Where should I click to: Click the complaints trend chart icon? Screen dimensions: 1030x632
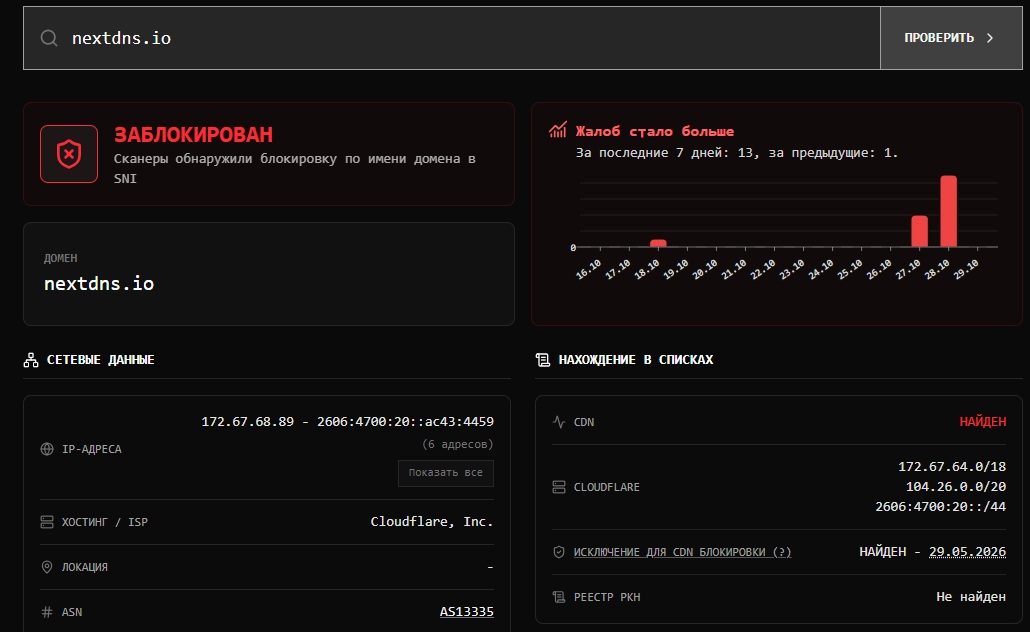(x=558, y=130)
